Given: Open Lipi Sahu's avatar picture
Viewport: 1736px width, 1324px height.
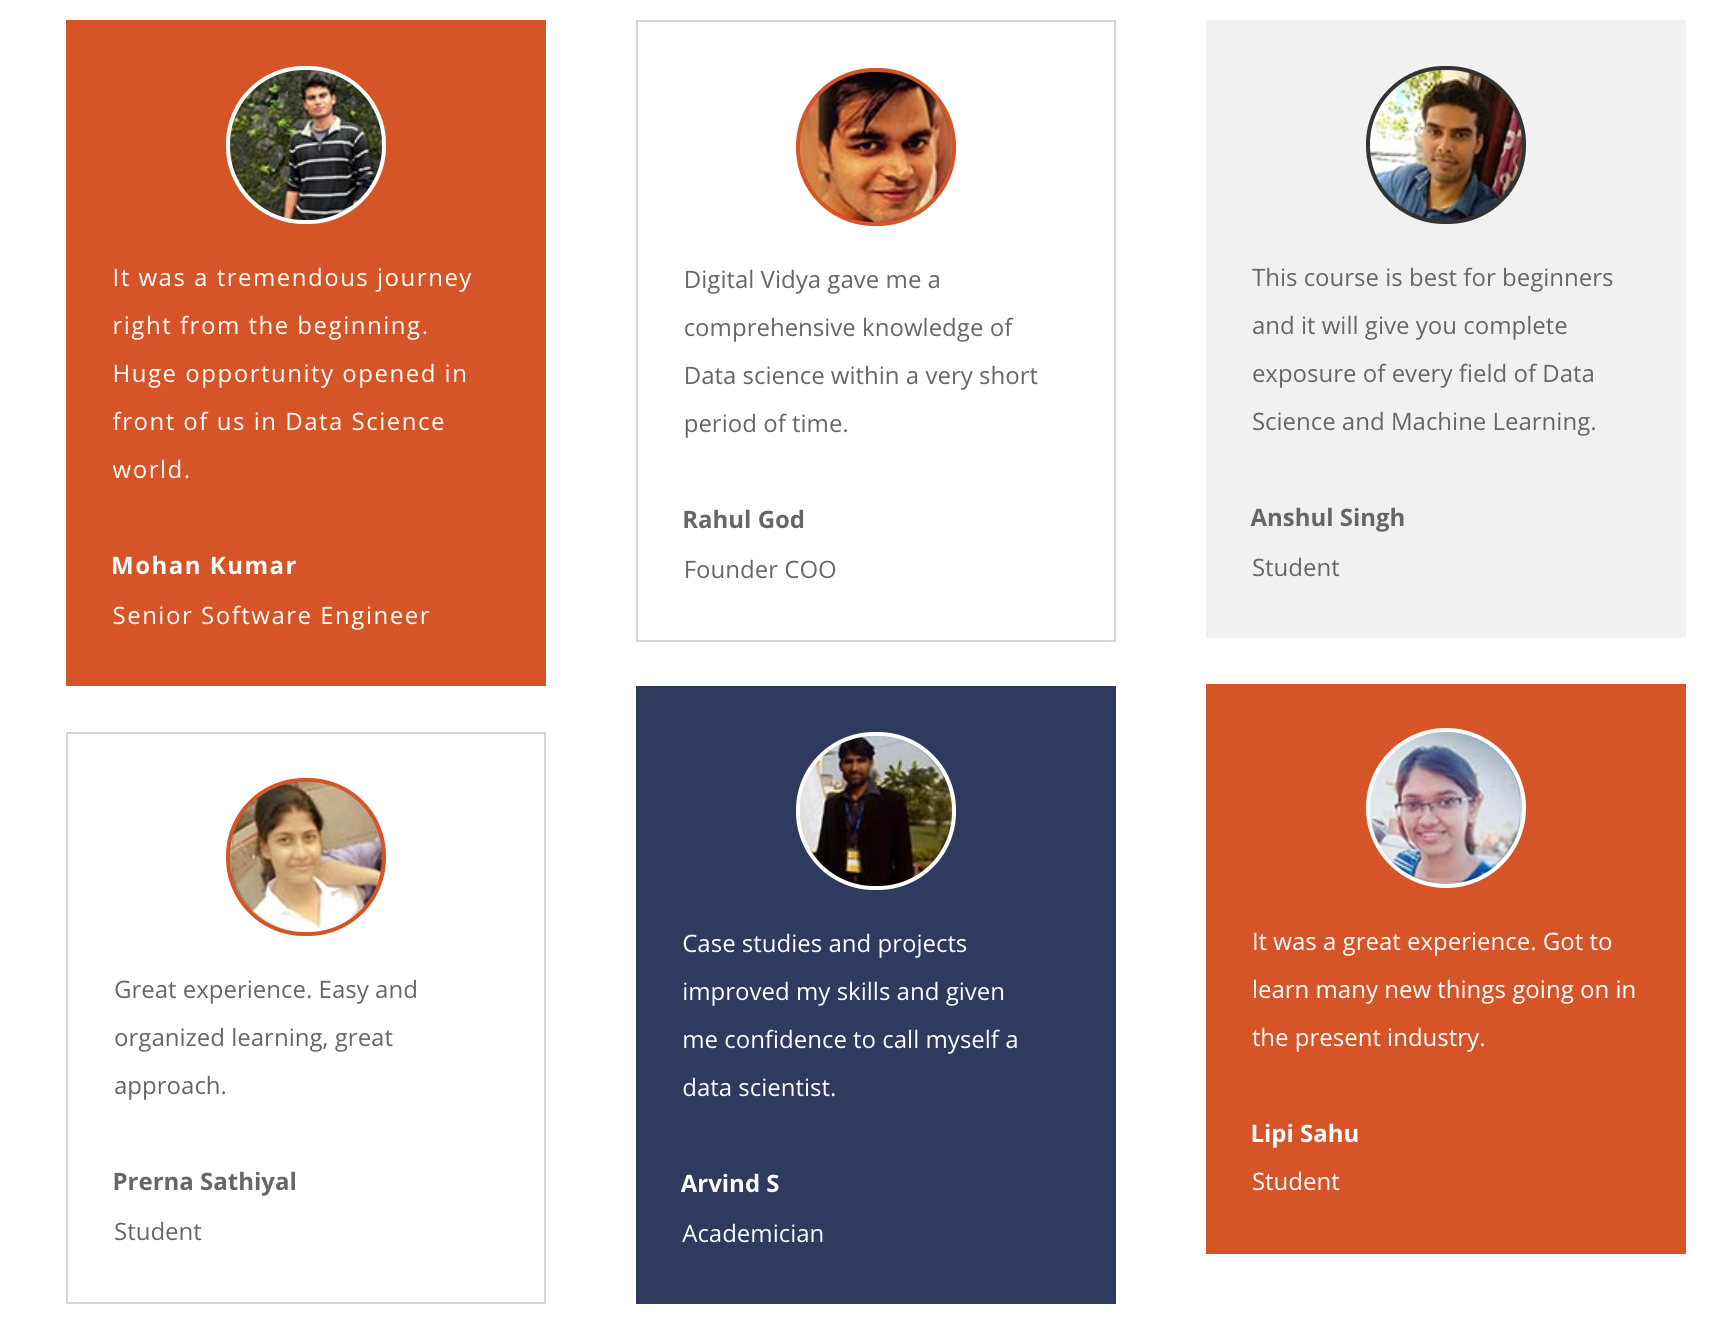Looking at the screenshot, I should click(1446, 808).
